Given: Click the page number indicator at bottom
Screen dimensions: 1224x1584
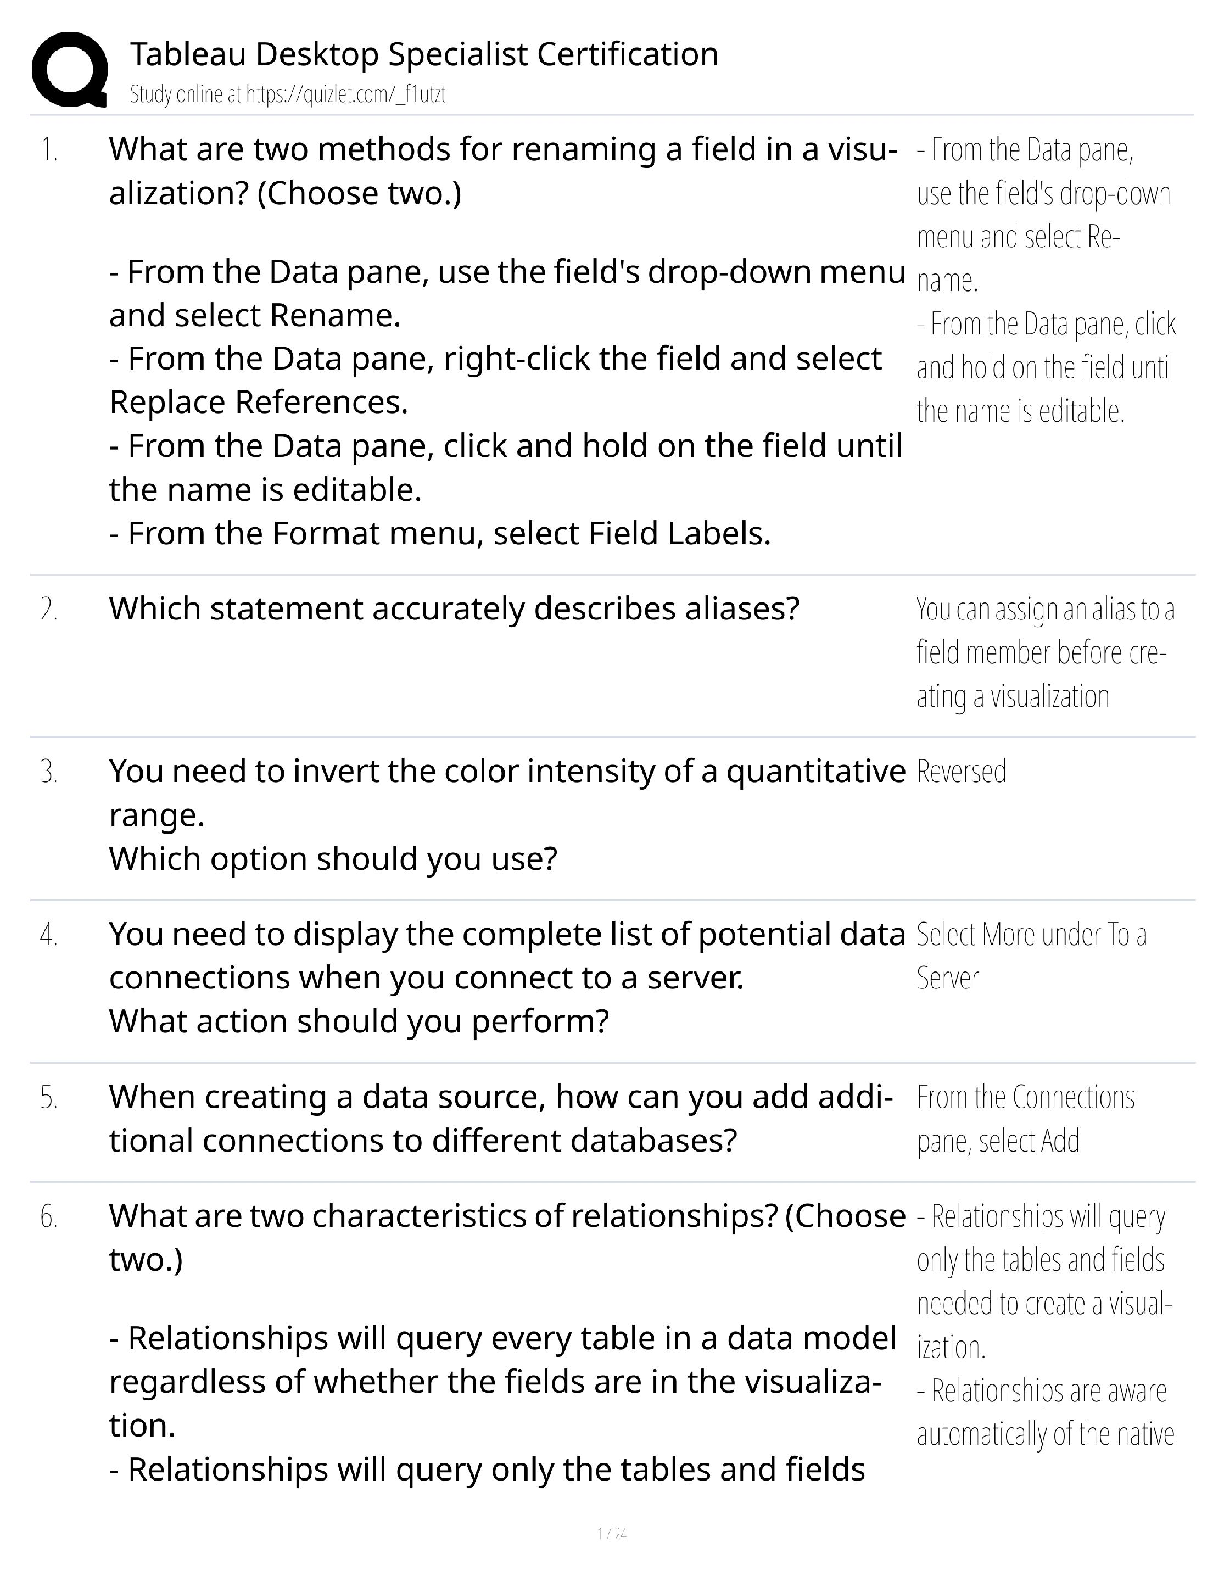Looking at the screenshot, I should click(611, 1533).
